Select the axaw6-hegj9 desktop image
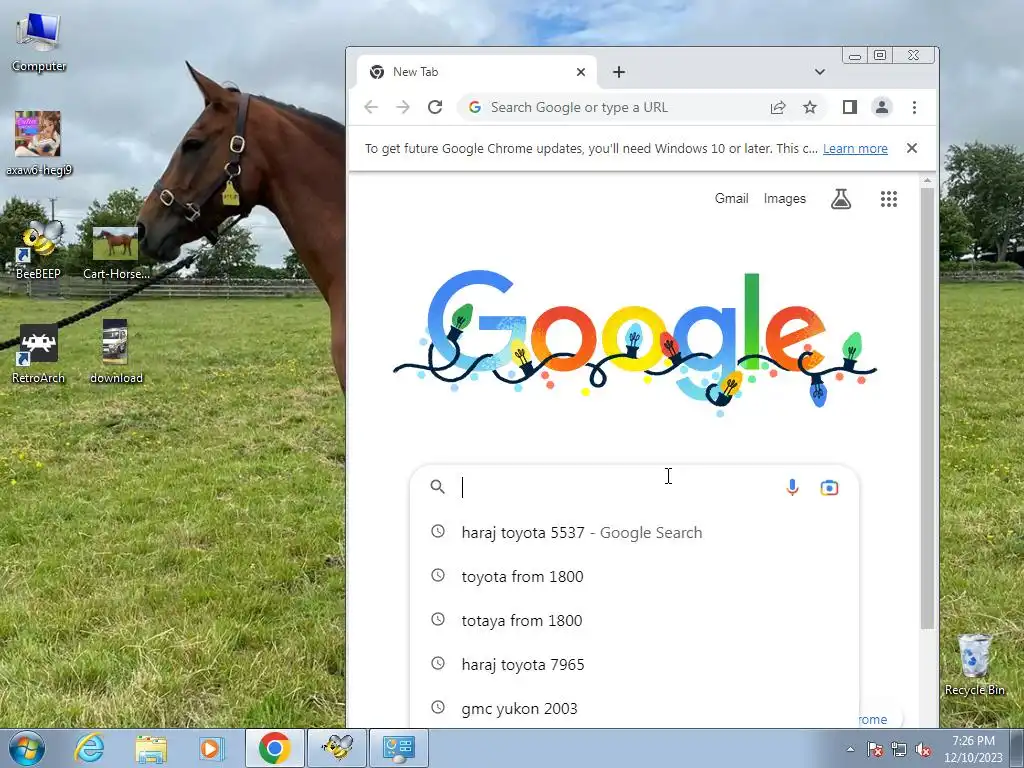The height and width of the screenshot is (768, 1024). (x=39, y=144)
